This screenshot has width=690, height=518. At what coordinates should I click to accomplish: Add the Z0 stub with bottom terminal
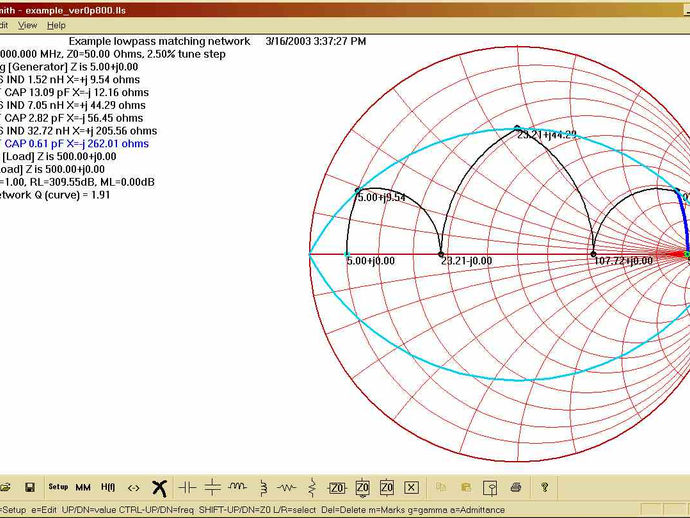point(362,488)
